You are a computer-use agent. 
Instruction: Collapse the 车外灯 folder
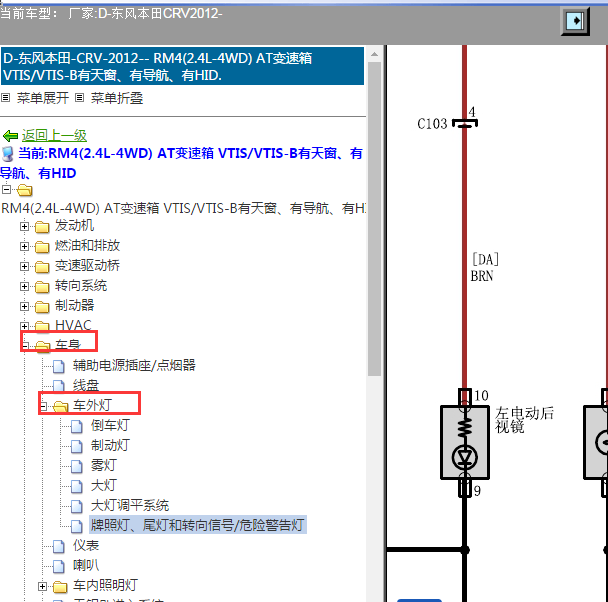(x=43, y=406)
